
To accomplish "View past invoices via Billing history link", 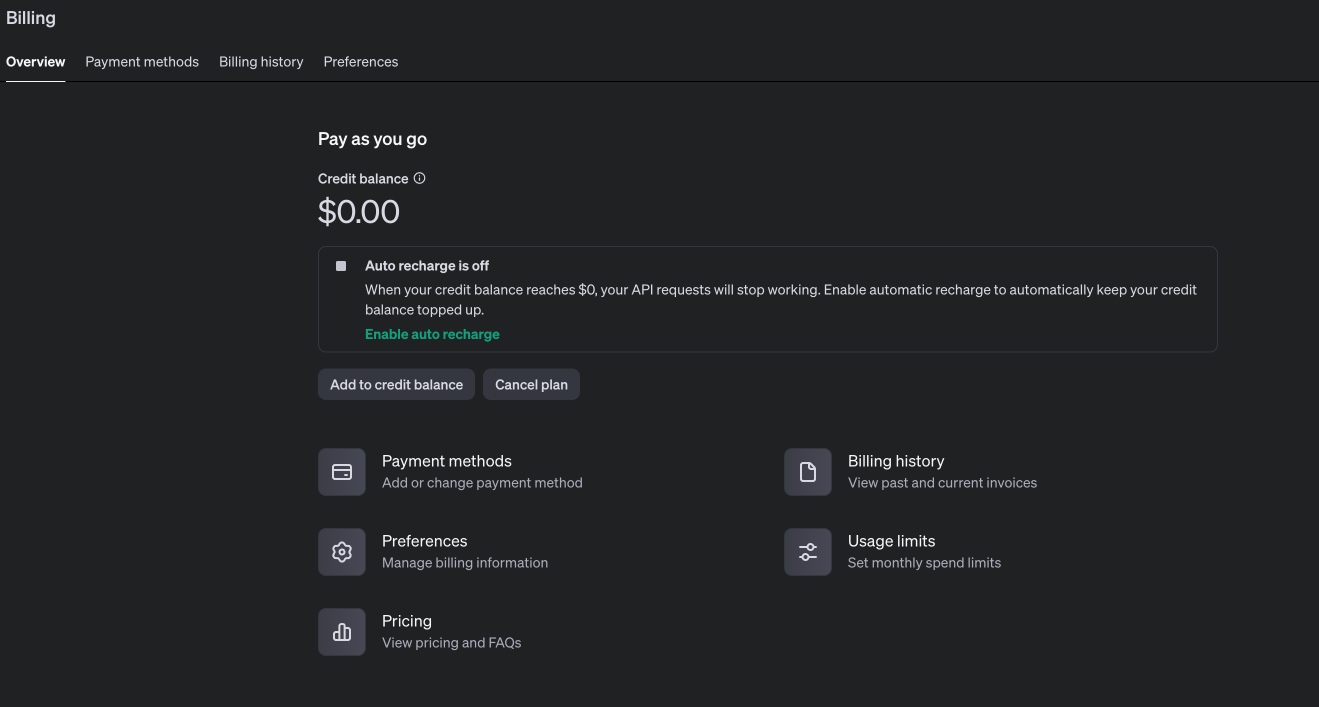I will pos(895,461).
